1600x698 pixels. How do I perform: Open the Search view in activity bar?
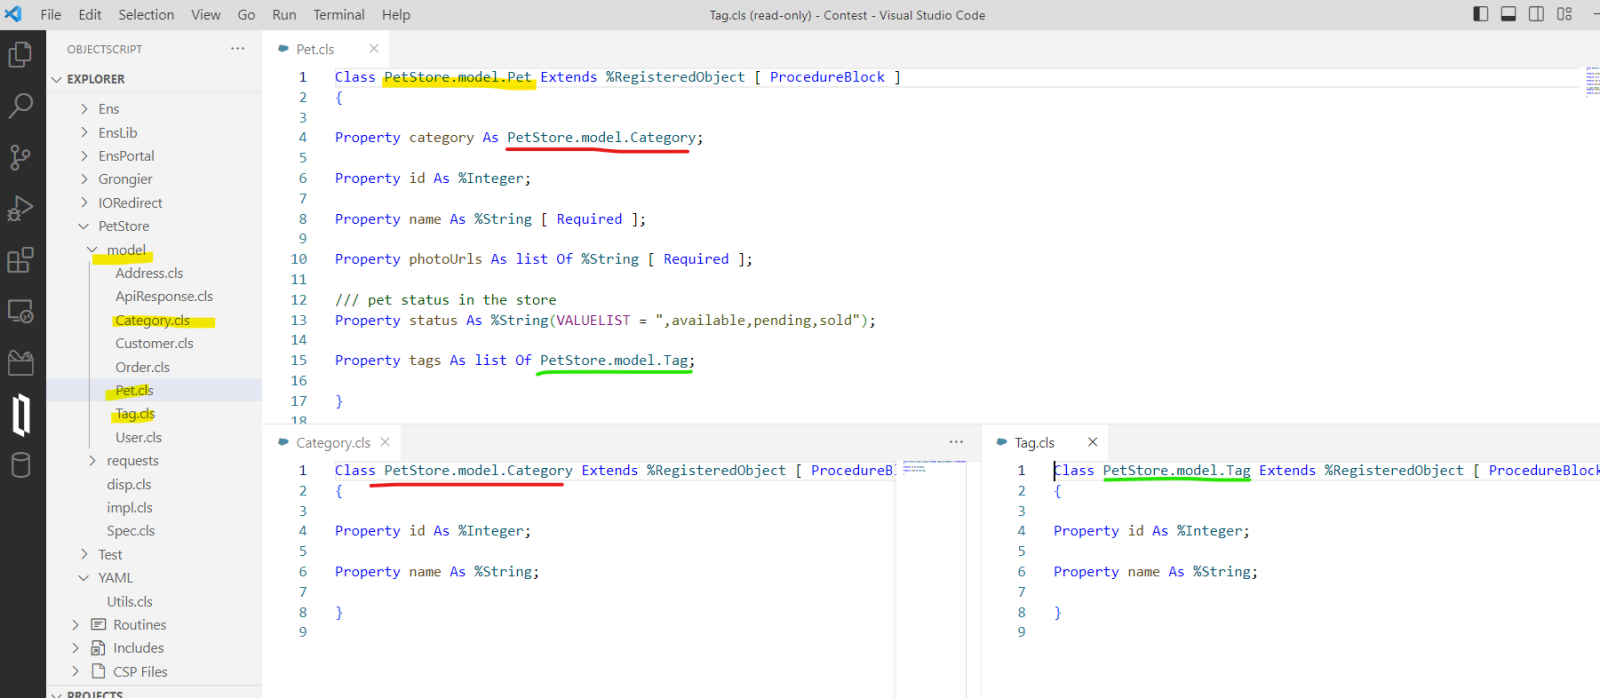[x=21, y=105]
